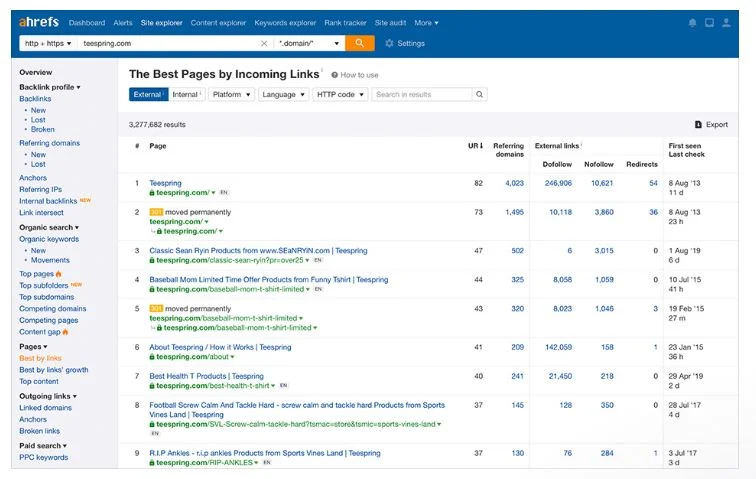Image resolution: width=756 pixels, height=479 pixels.
Task: Click nofollow value 3,015 in row 3
Action: pos(604,251)
